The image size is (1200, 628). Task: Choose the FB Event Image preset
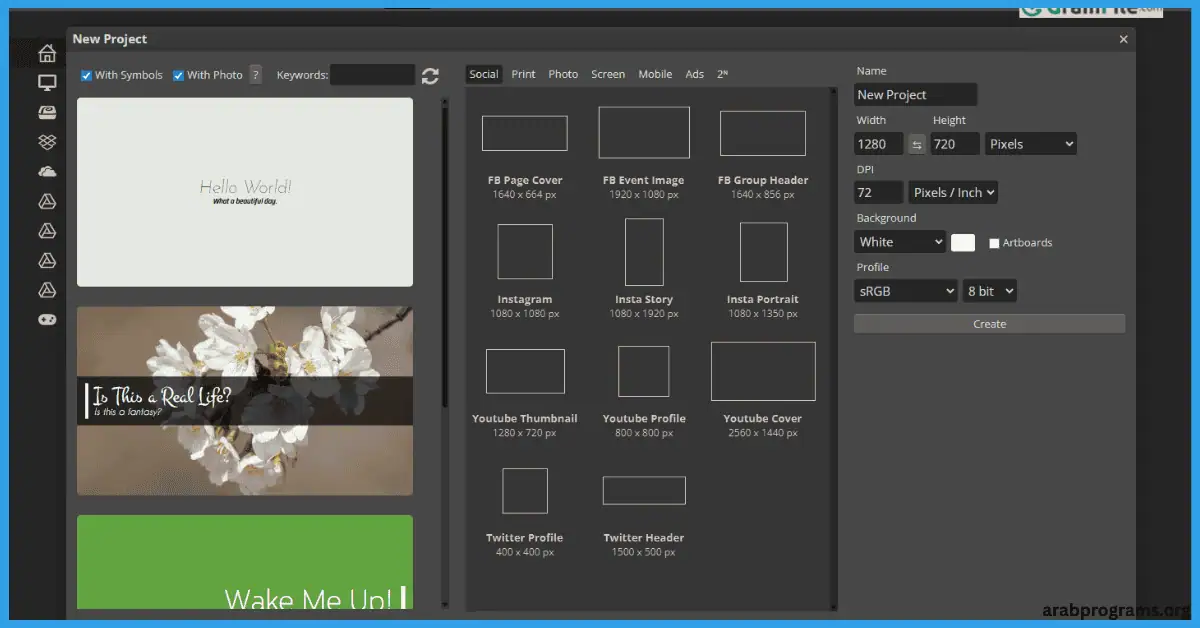pos(643,153)
